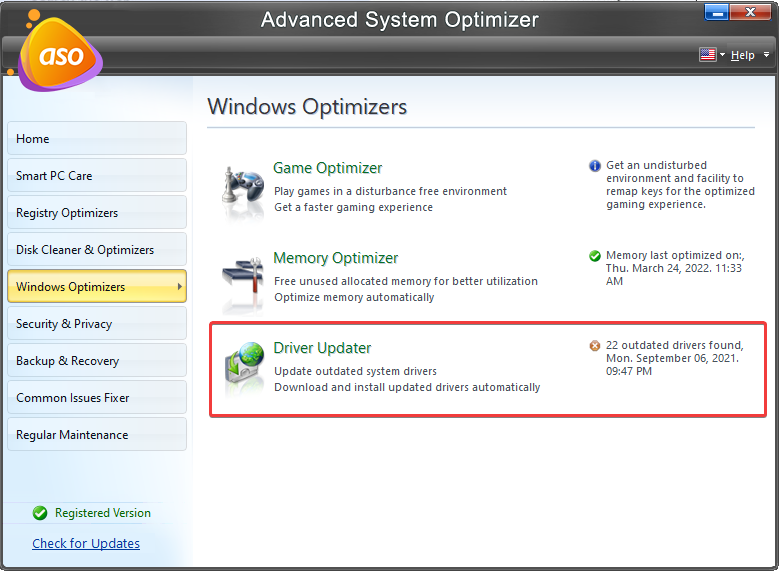Open Security & Privacy section
The width and height of the screenshot is (781, 571).
coord(97,323)
